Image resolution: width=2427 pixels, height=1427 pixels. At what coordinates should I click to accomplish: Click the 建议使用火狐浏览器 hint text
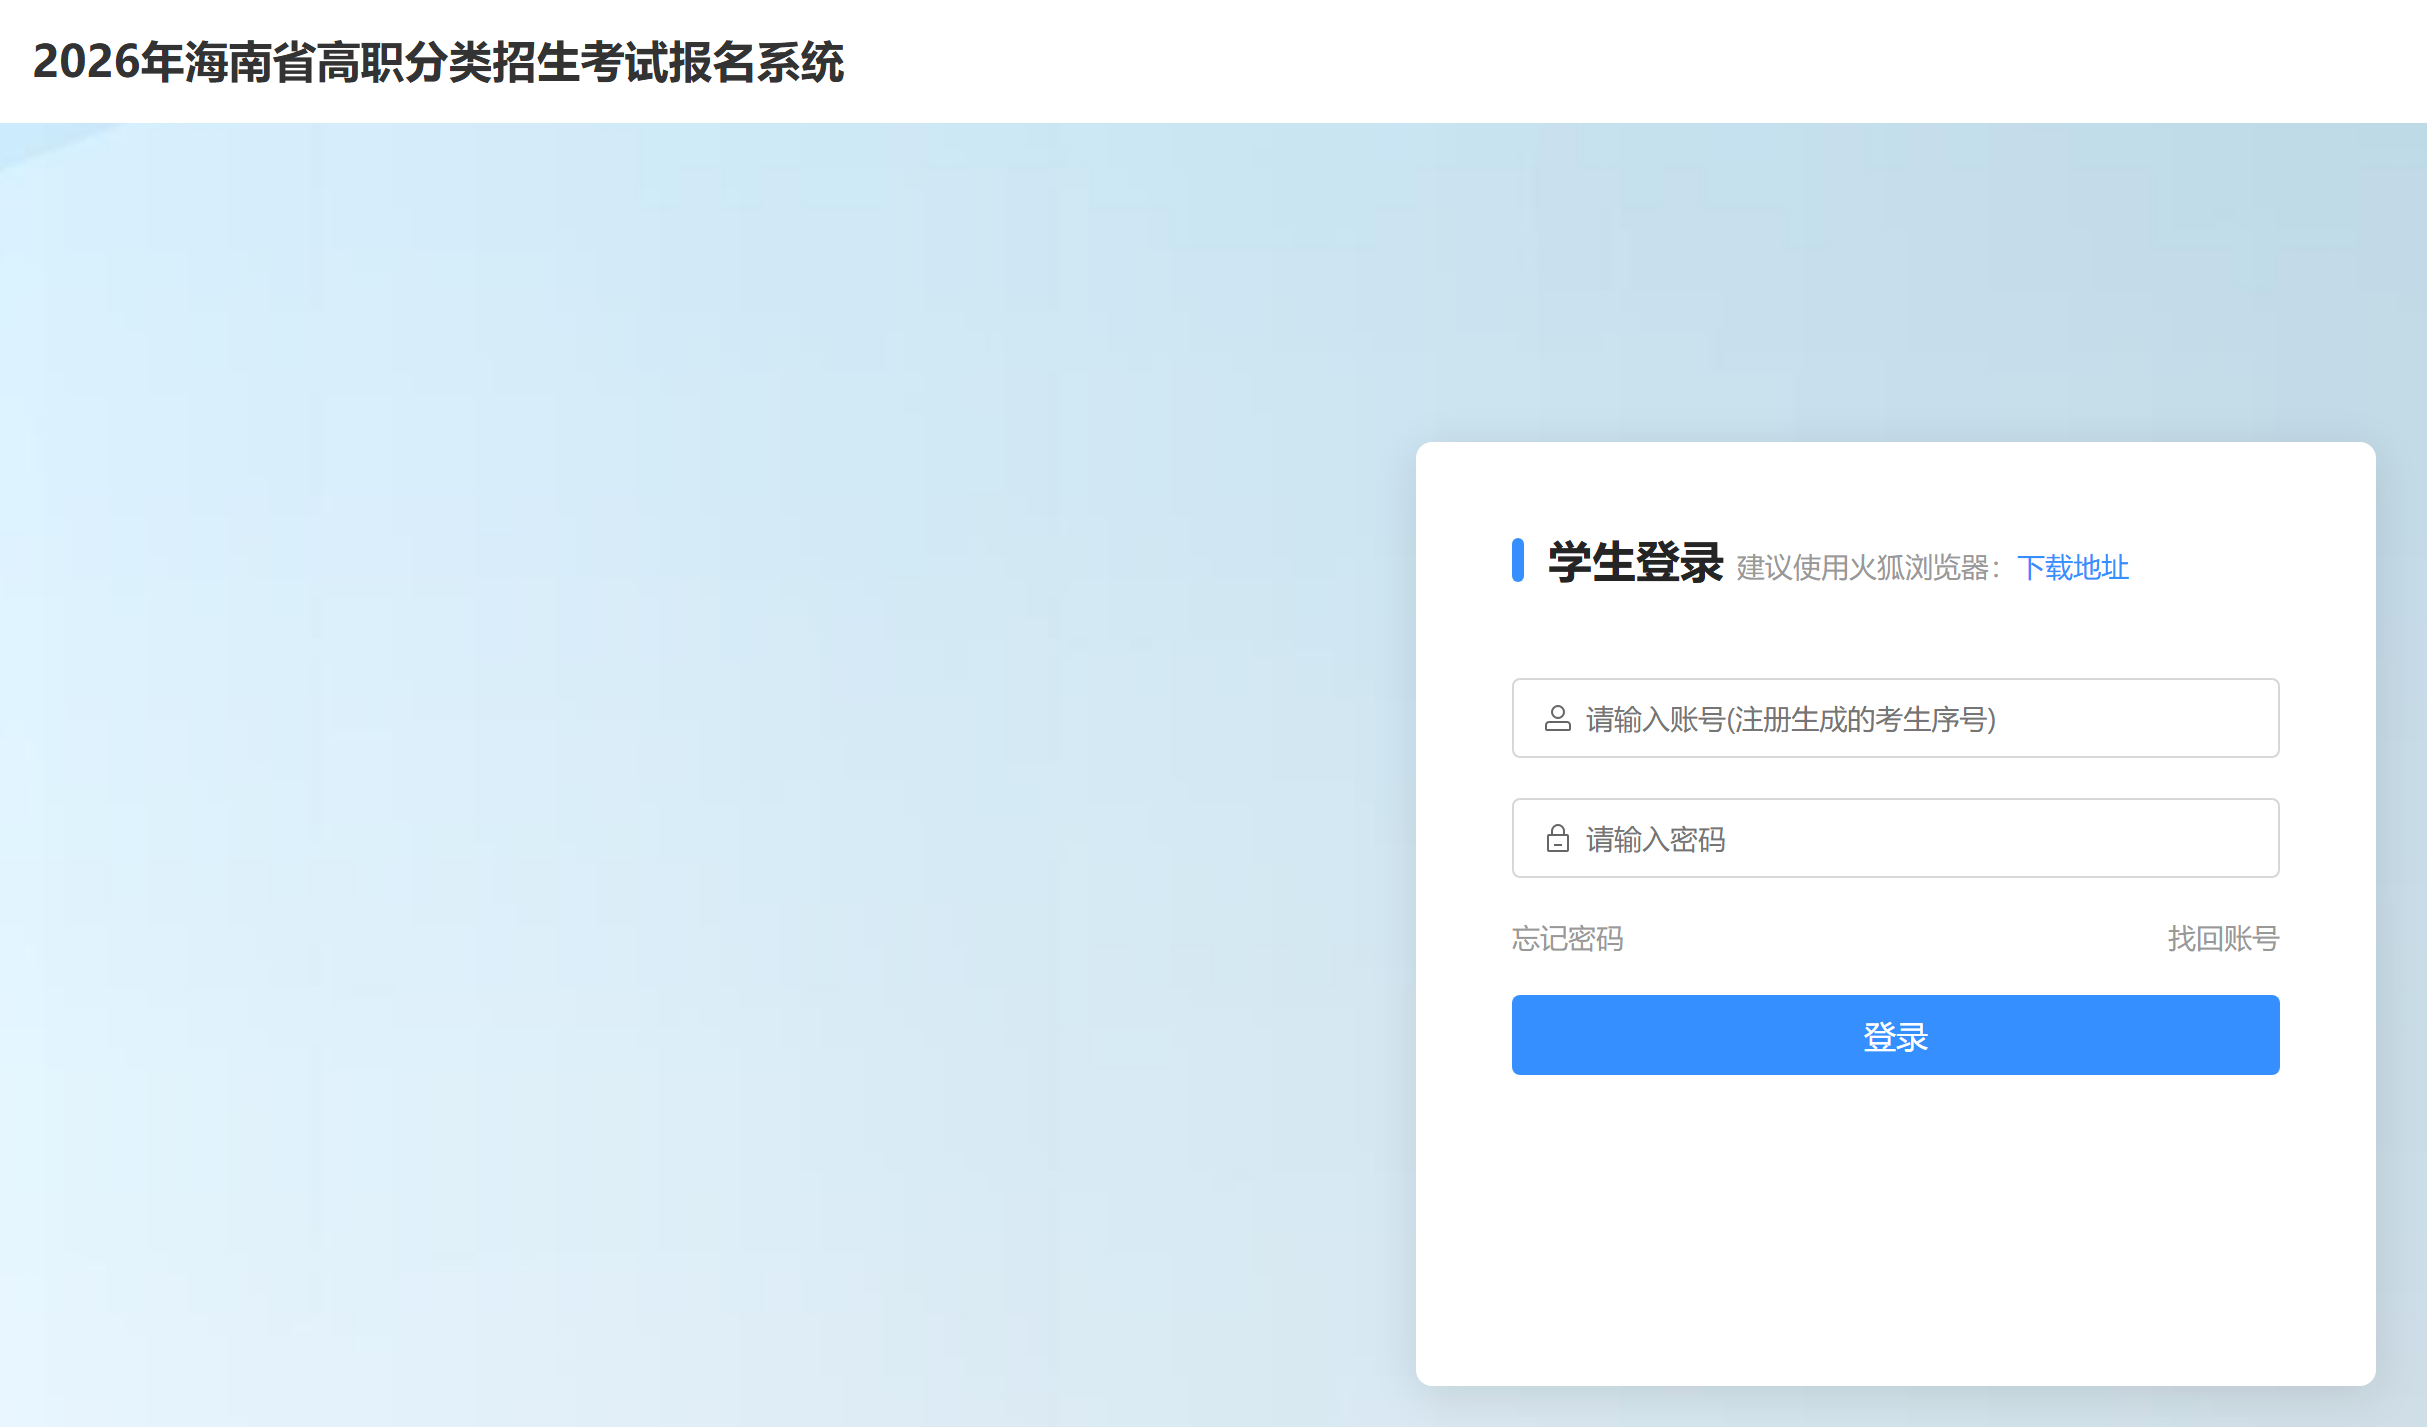point(1866,567)
